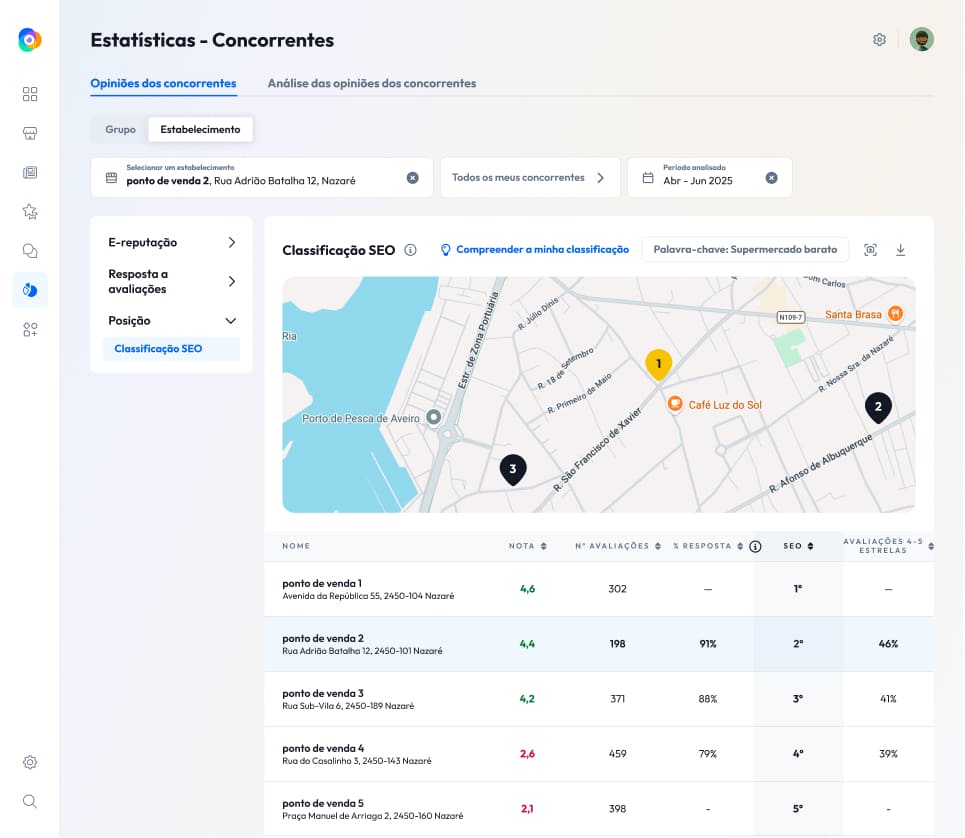
Task: Click the 4,6 rating value
Action: 527,589
